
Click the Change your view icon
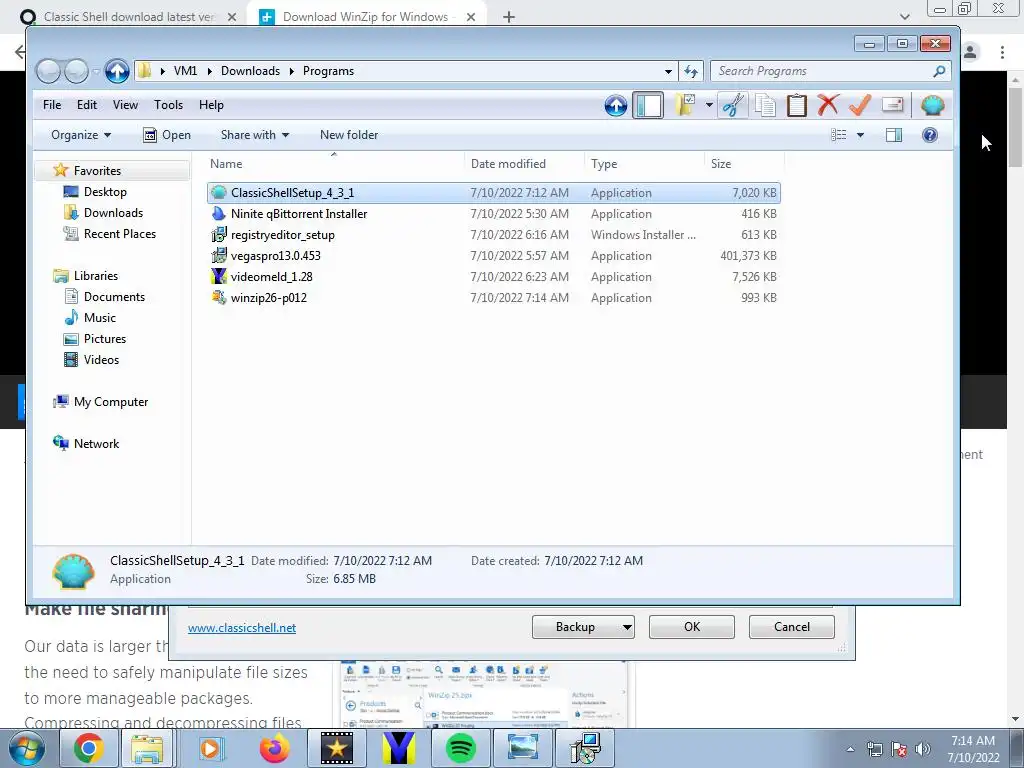pos(839,135)
